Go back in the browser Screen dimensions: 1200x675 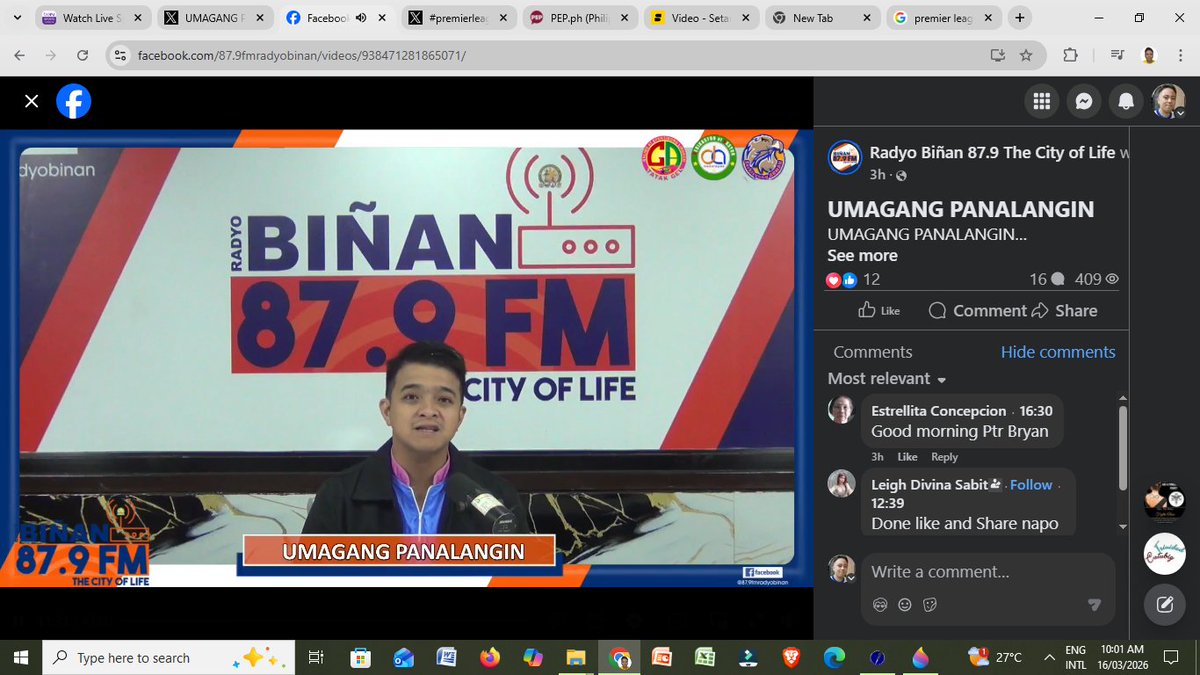(x=22, y=55)
